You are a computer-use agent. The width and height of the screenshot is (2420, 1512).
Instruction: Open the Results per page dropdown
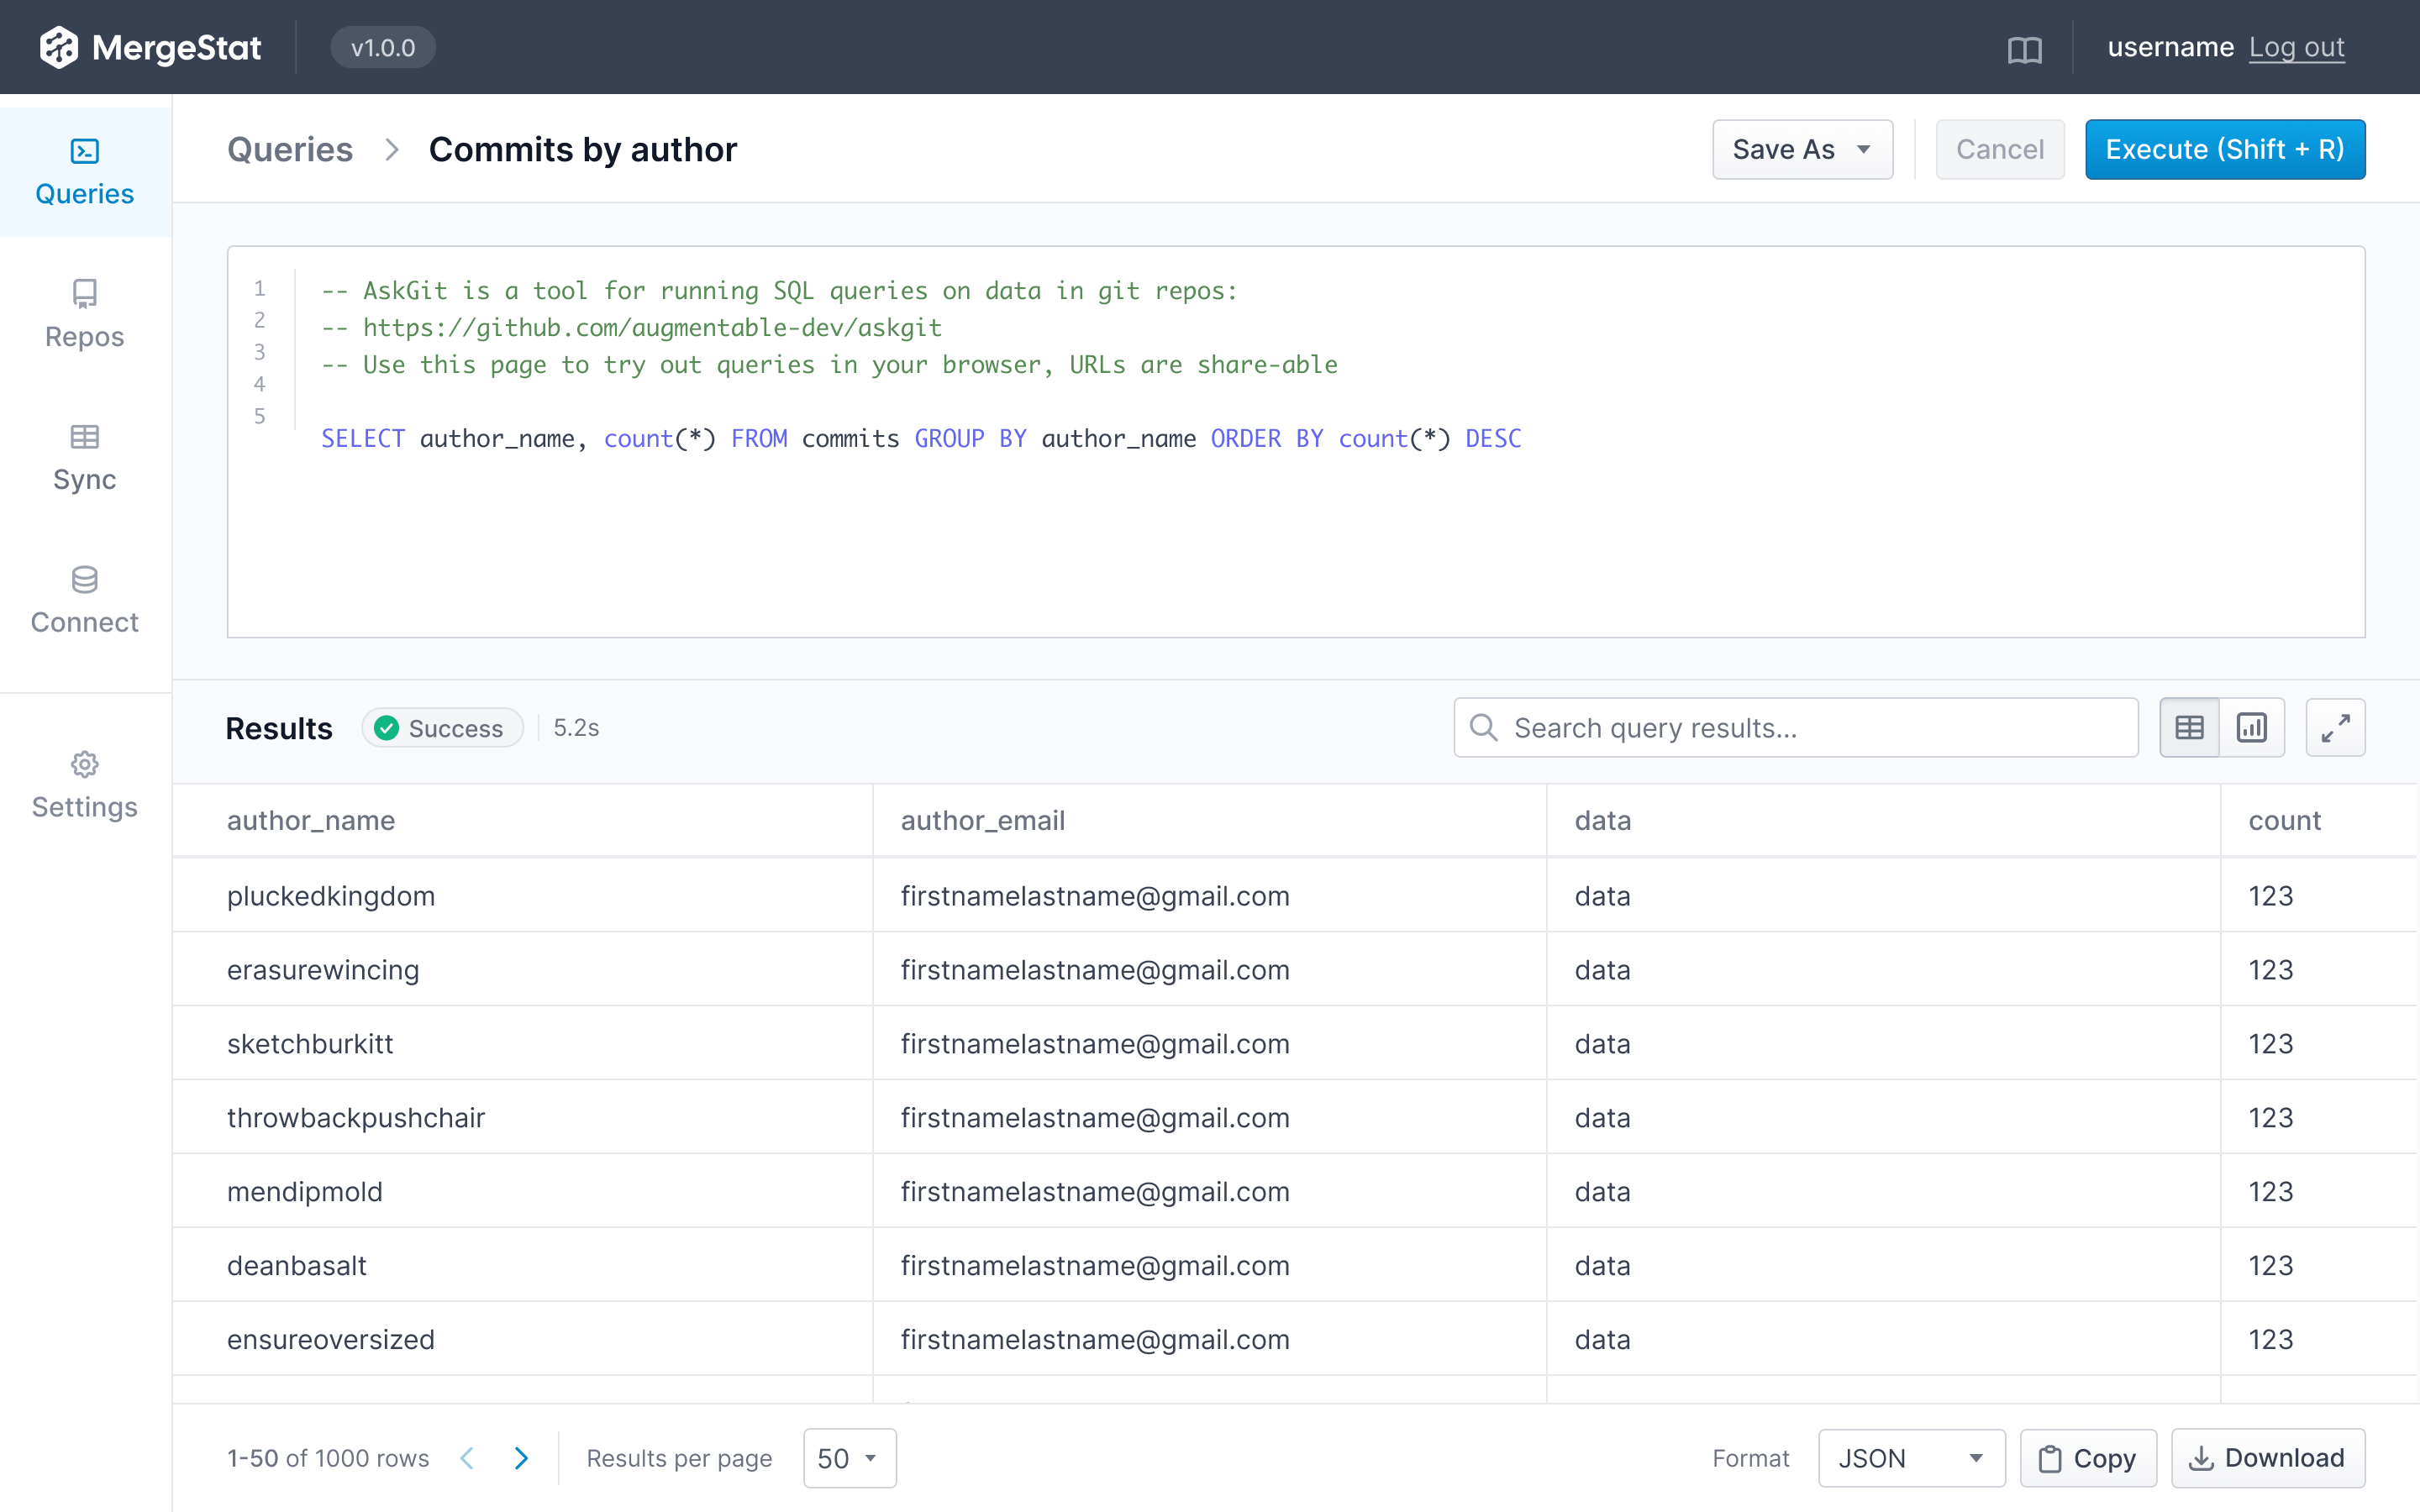tap(848, 1458)
